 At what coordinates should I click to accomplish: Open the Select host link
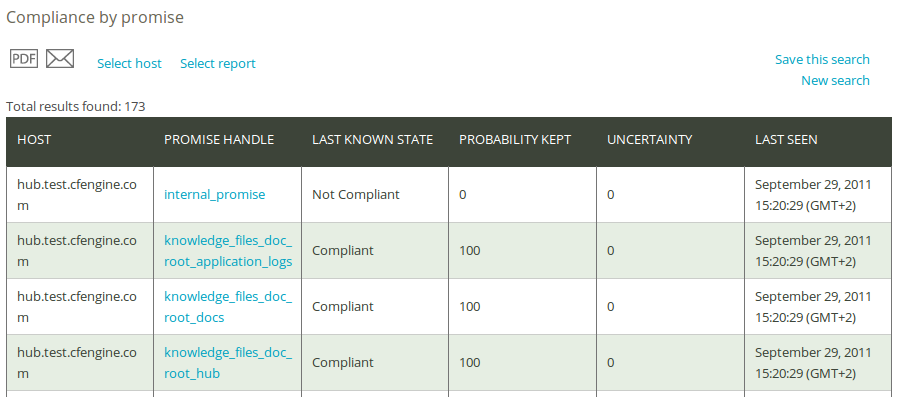tap(129, 63)
